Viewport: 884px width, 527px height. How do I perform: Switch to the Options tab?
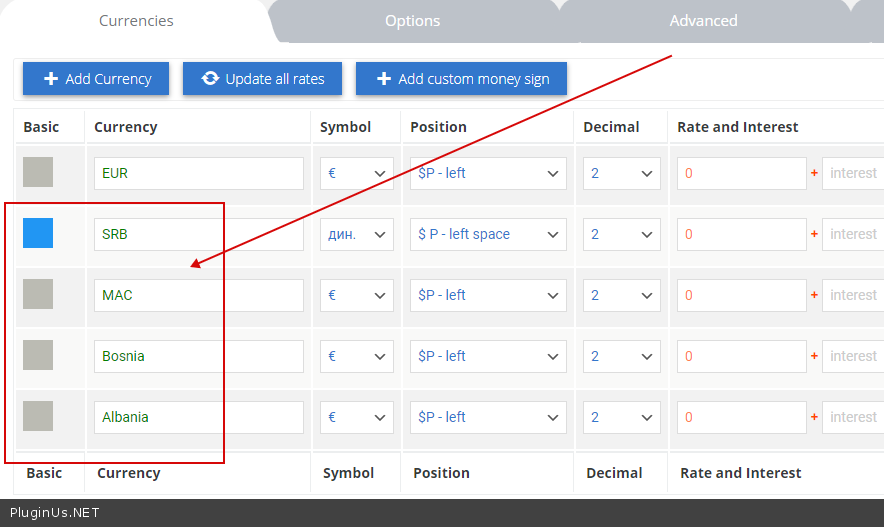click(412, 21)
